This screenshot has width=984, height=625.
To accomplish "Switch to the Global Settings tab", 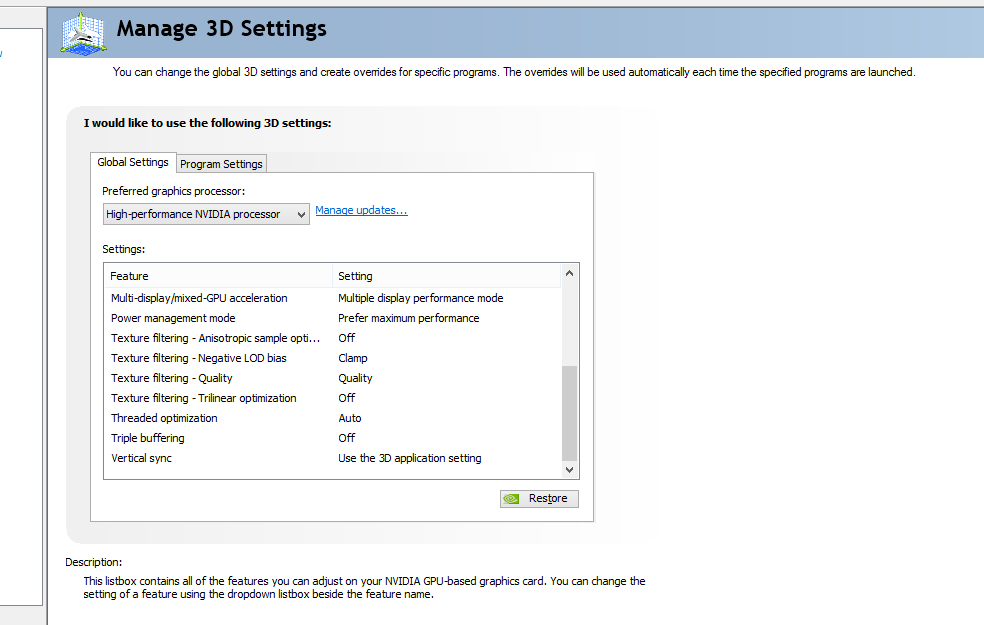I will pos(133,163).
